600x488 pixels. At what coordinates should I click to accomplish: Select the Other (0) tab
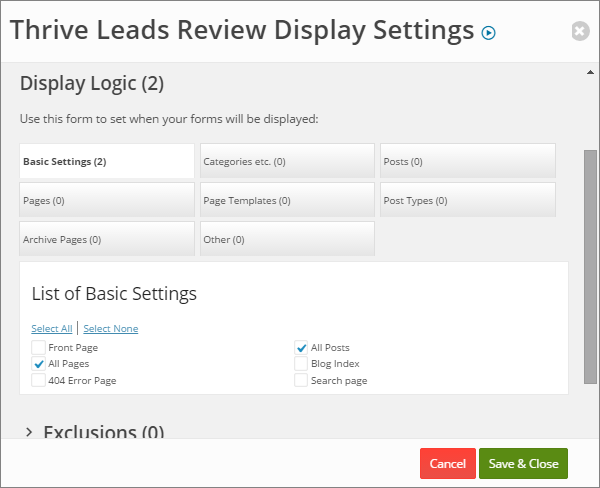pos(287,239)
